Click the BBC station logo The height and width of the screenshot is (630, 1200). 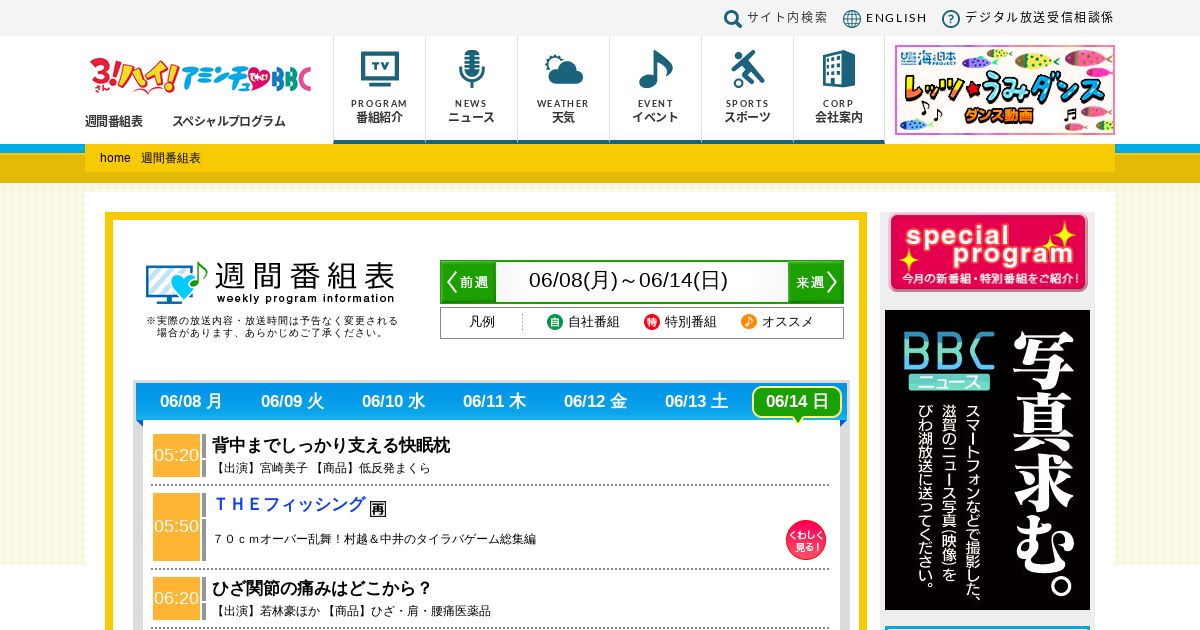pos(200,77)
